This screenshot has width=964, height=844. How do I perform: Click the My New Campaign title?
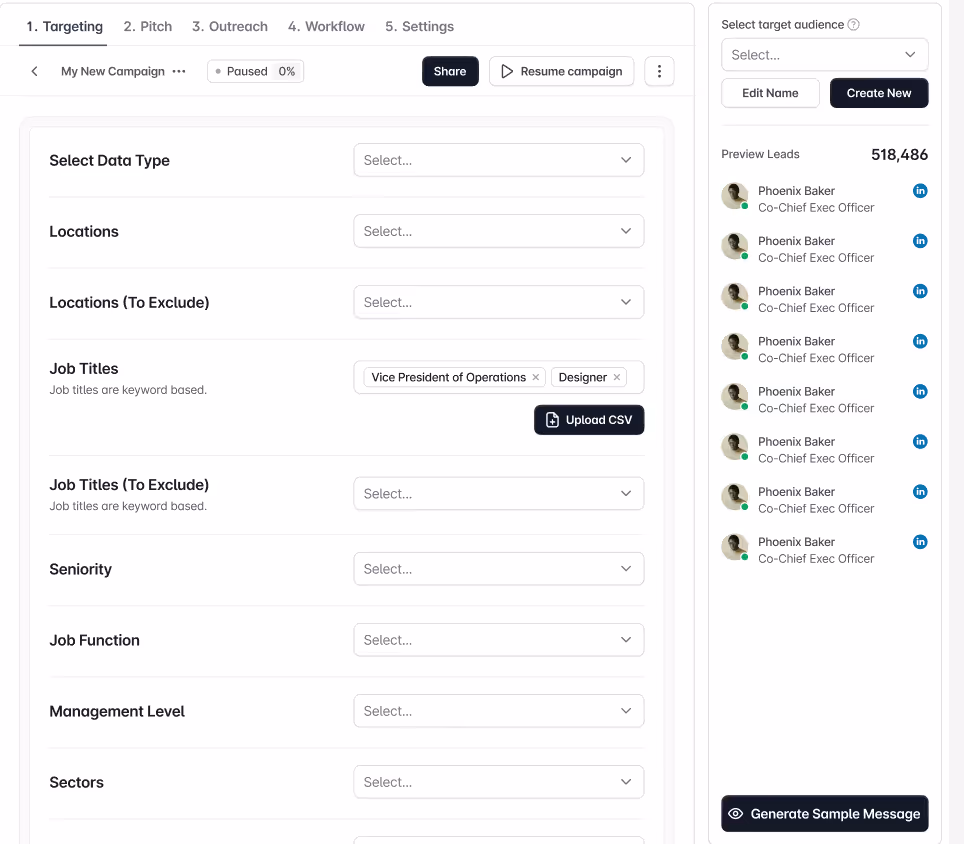tap(113, 71)
